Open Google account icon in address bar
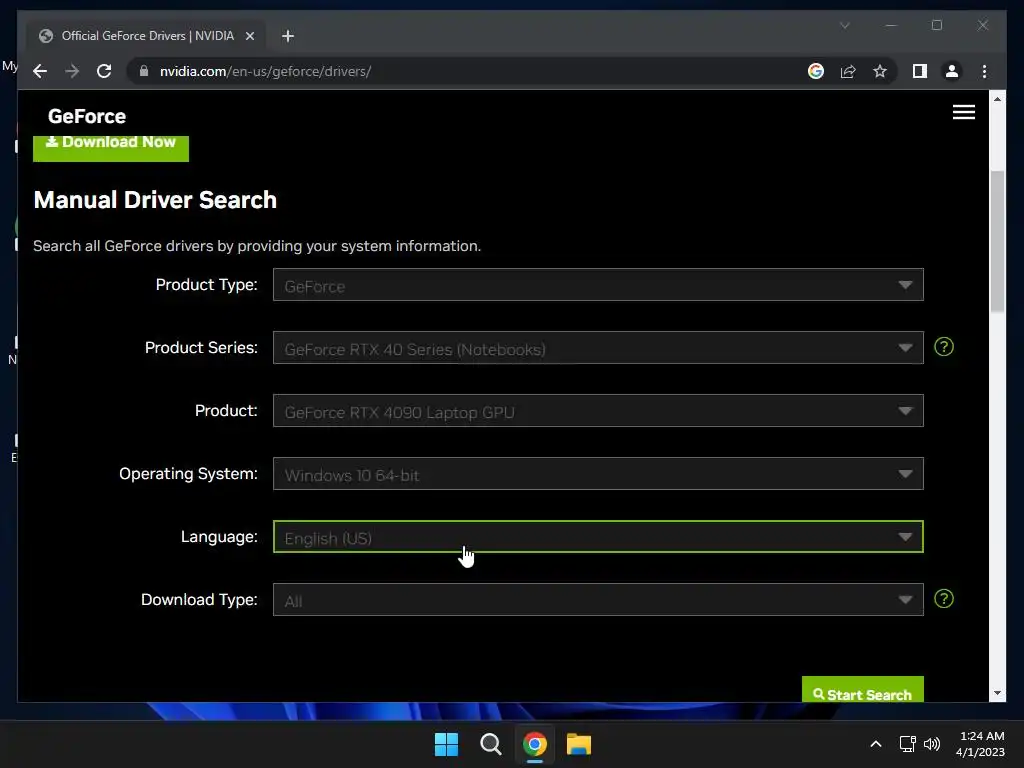This screenshot has height=768, width=1024. coord(816,71)
